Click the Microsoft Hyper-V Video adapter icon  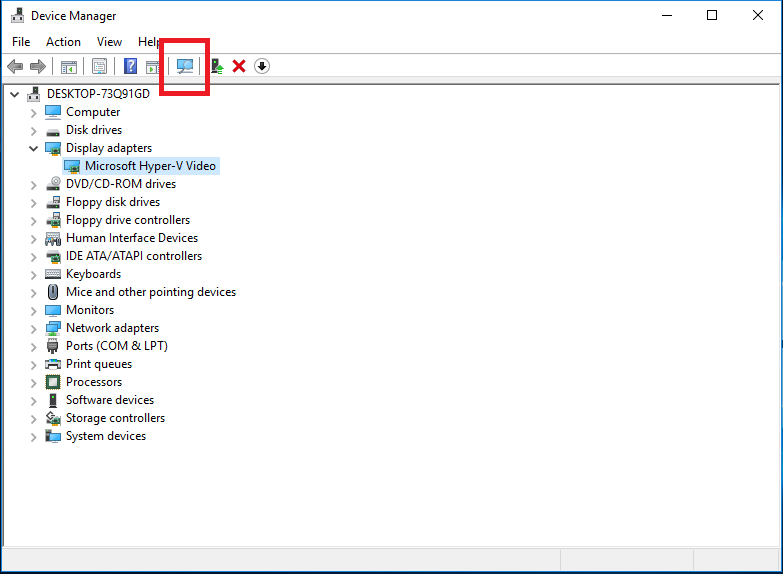[x=72, y=166]
